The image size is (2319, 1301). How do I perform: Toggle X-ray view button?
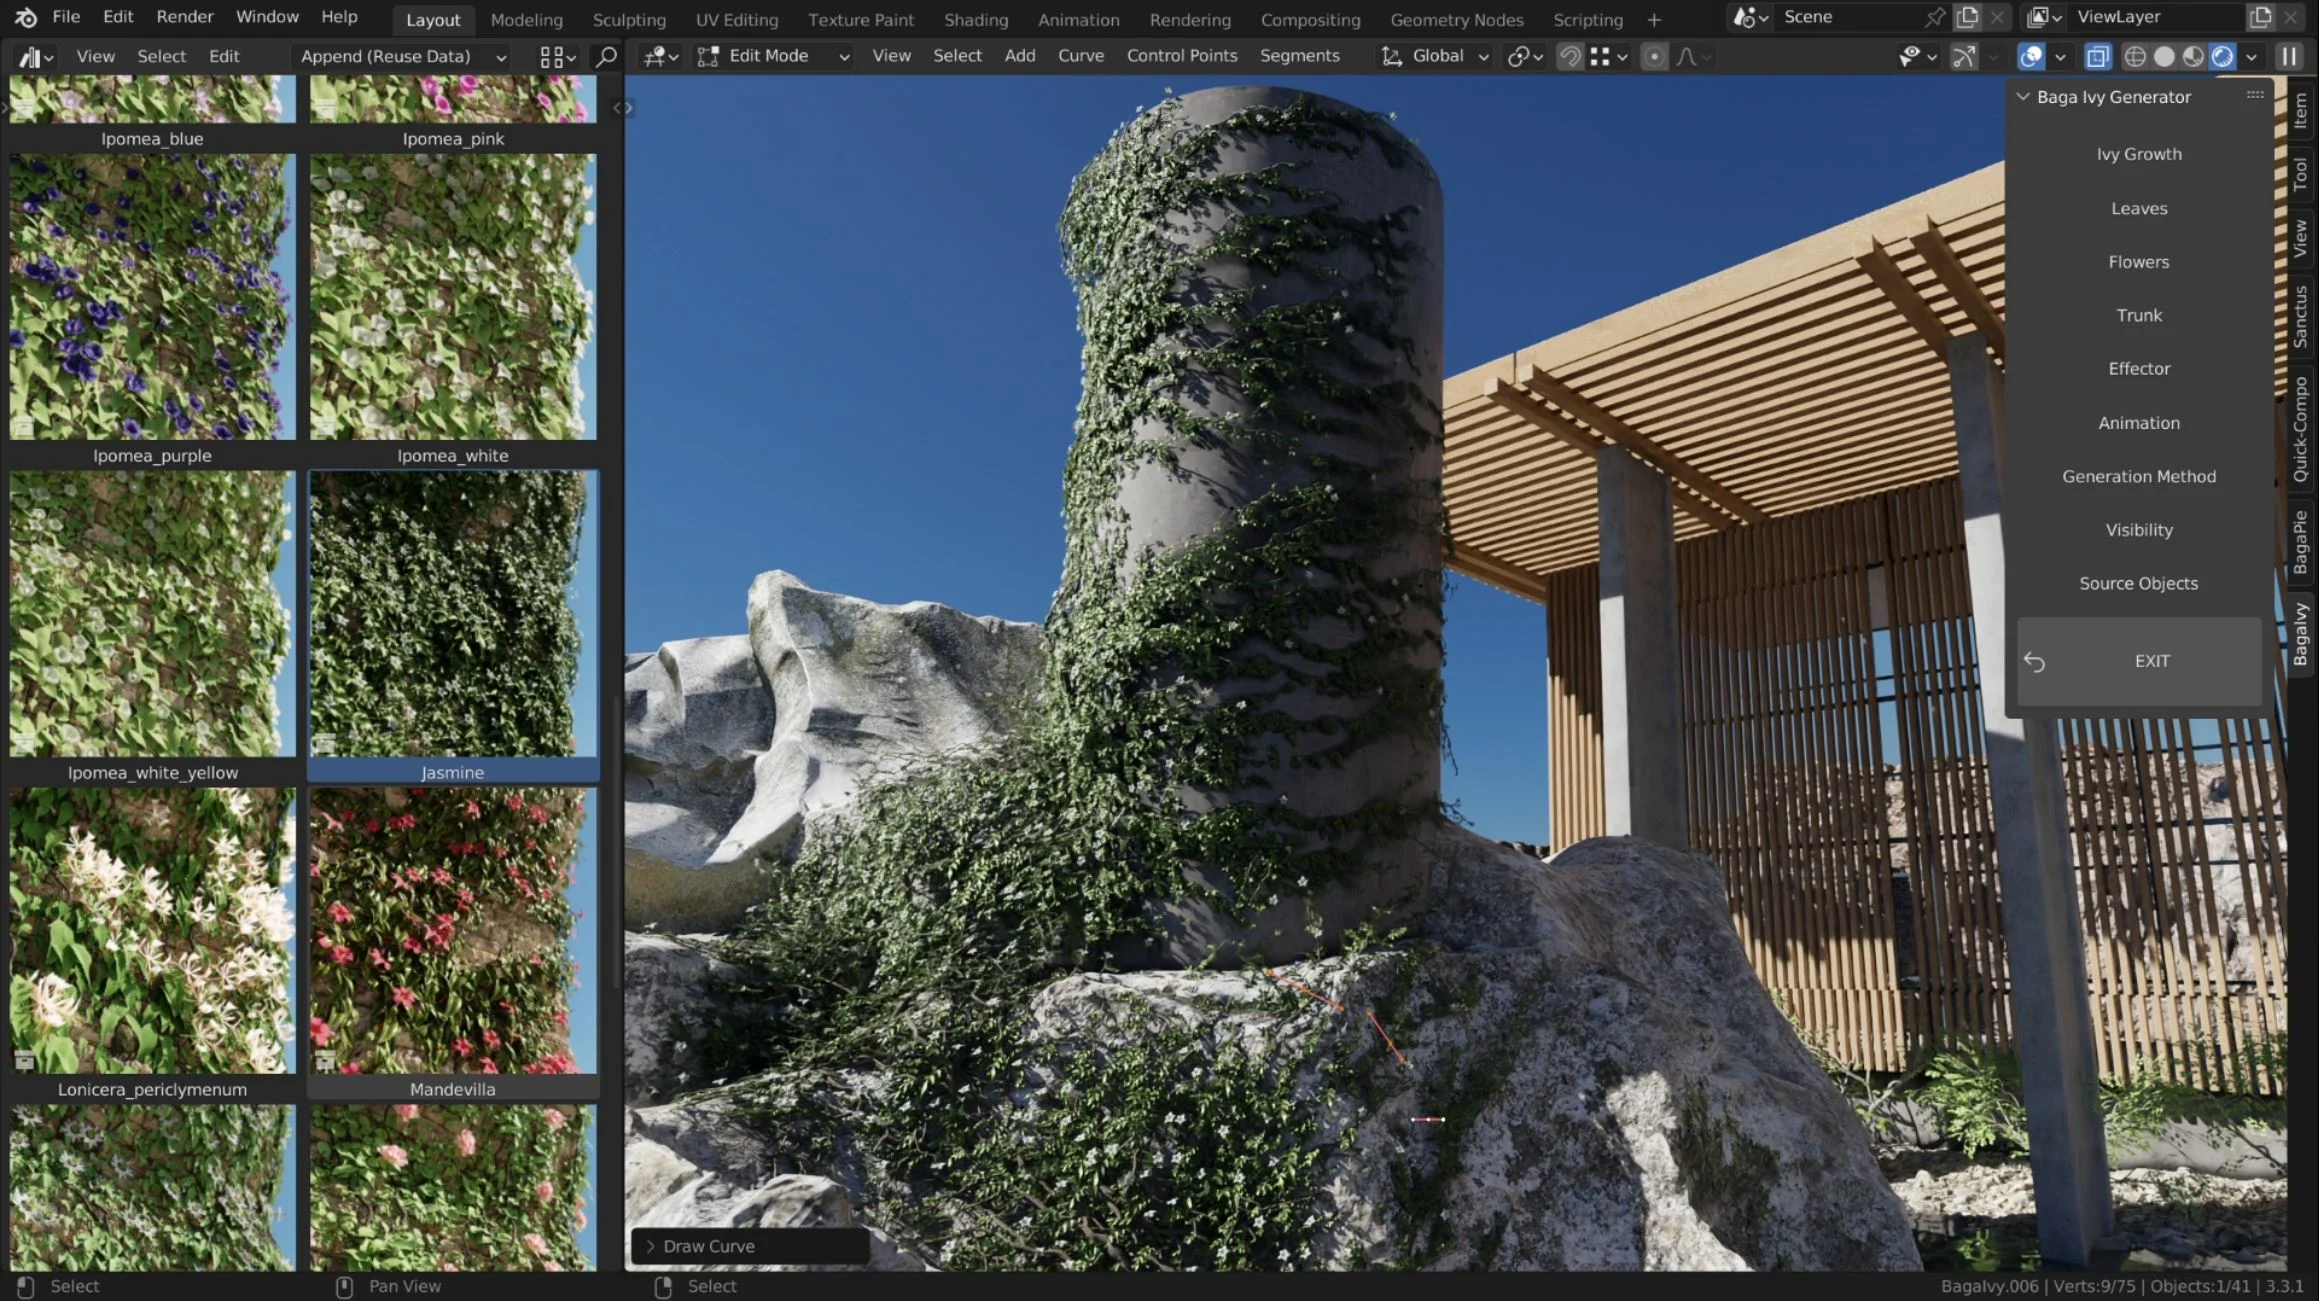[2097, 57]
